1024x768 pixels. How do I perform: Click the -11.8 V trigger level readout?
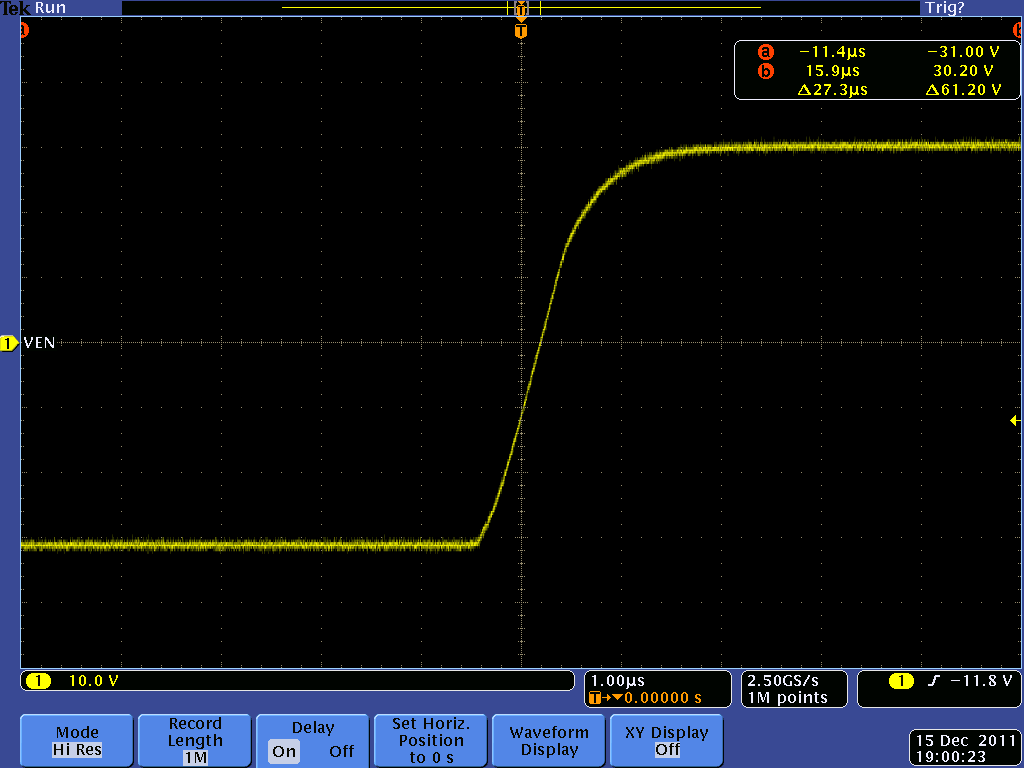(x=981, y=681)
